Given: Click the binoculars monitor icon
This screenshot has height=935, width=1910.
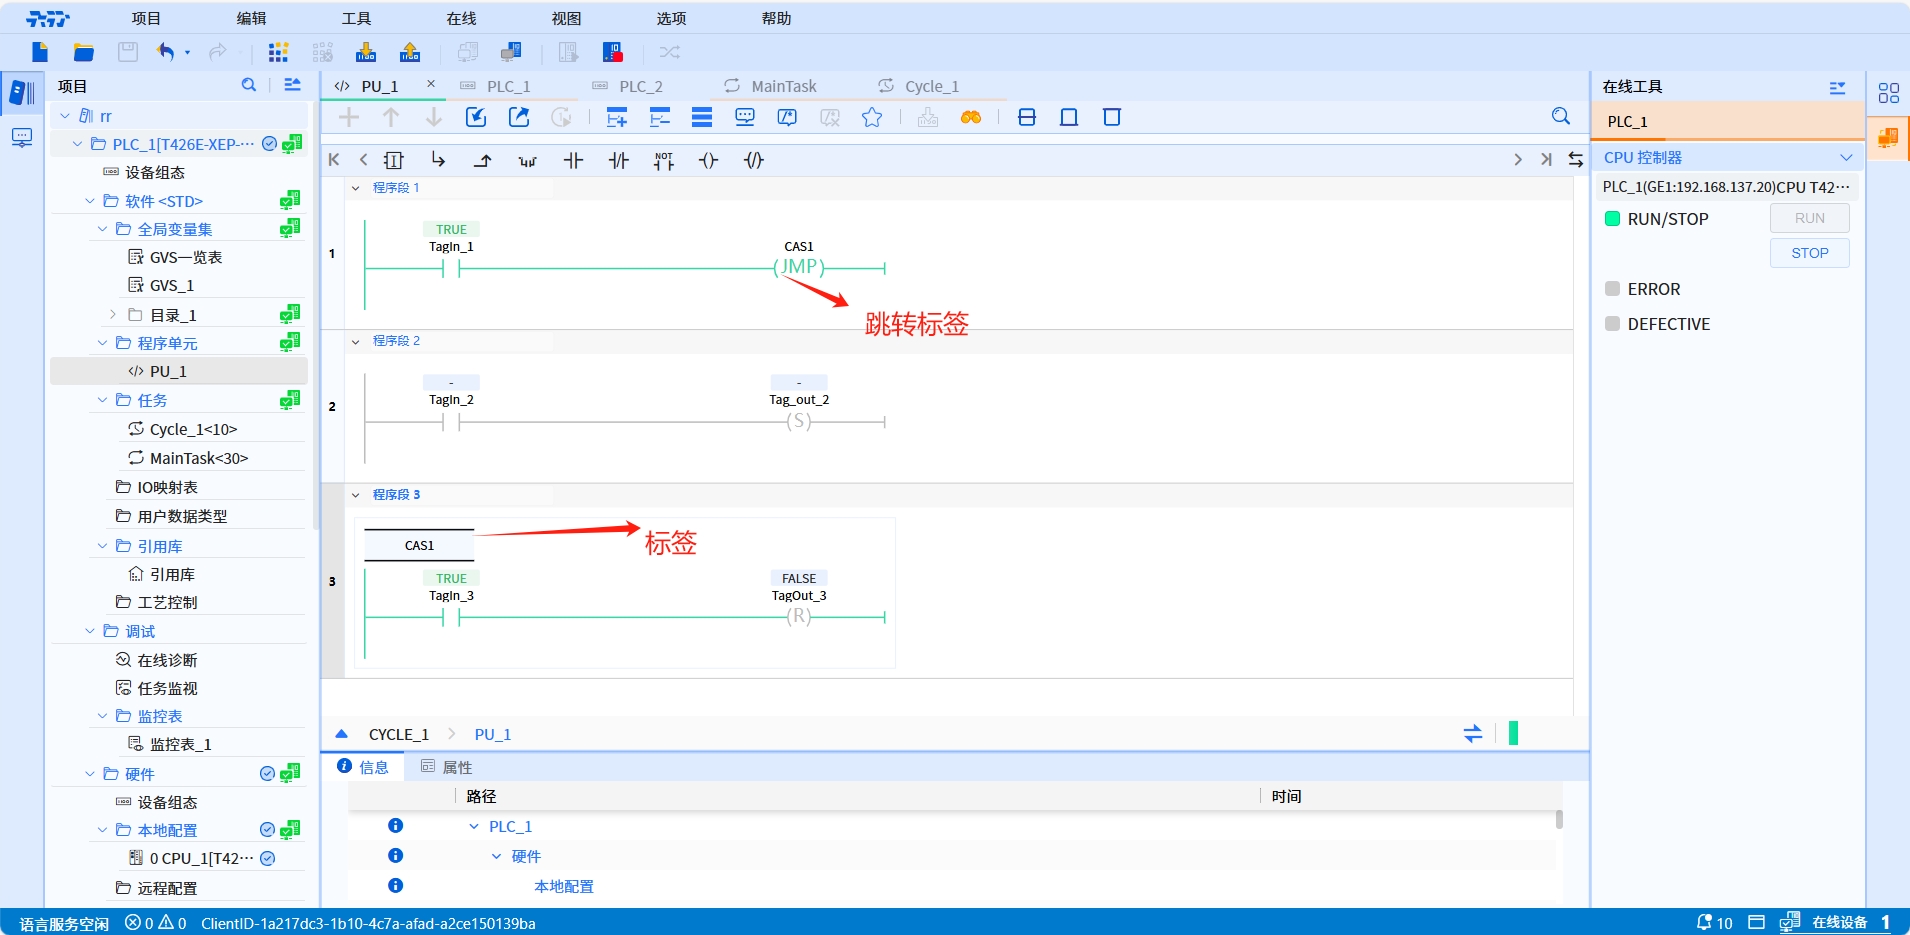Looking at the screenshot, I should [970, 118].
